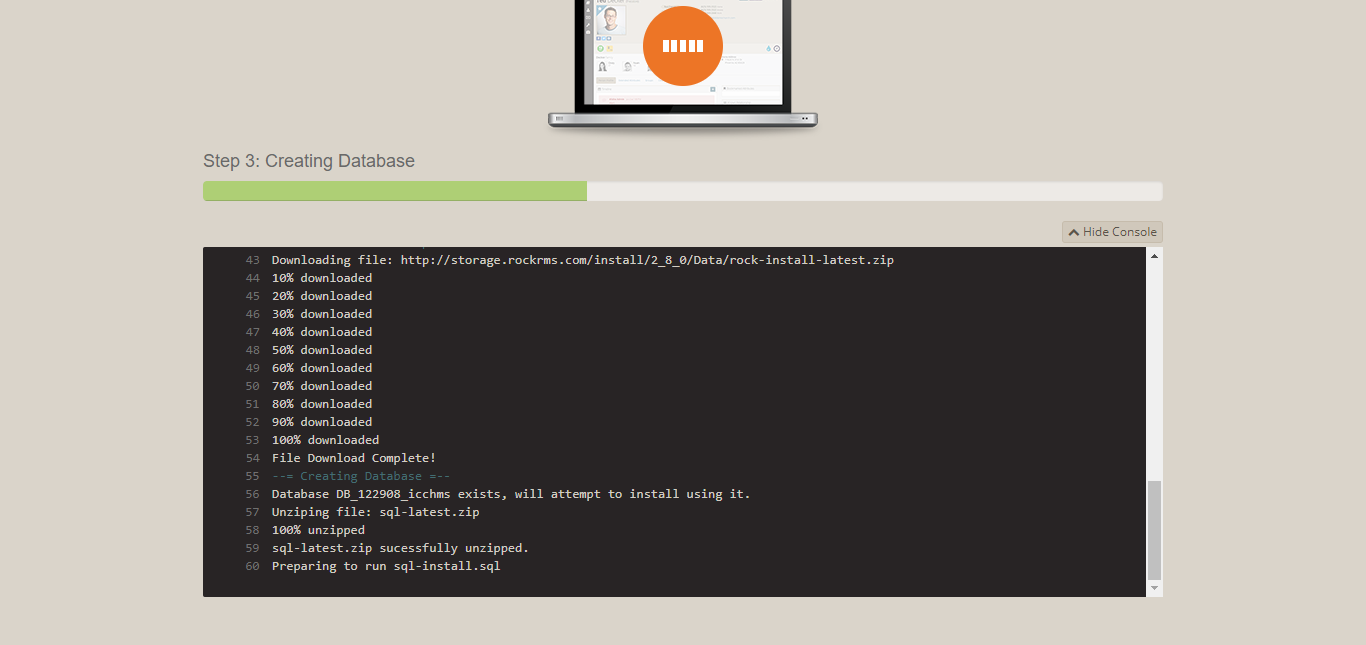
Task: Click the rock-install-latest.zip download URL line
Action: [x=582, y=260]
